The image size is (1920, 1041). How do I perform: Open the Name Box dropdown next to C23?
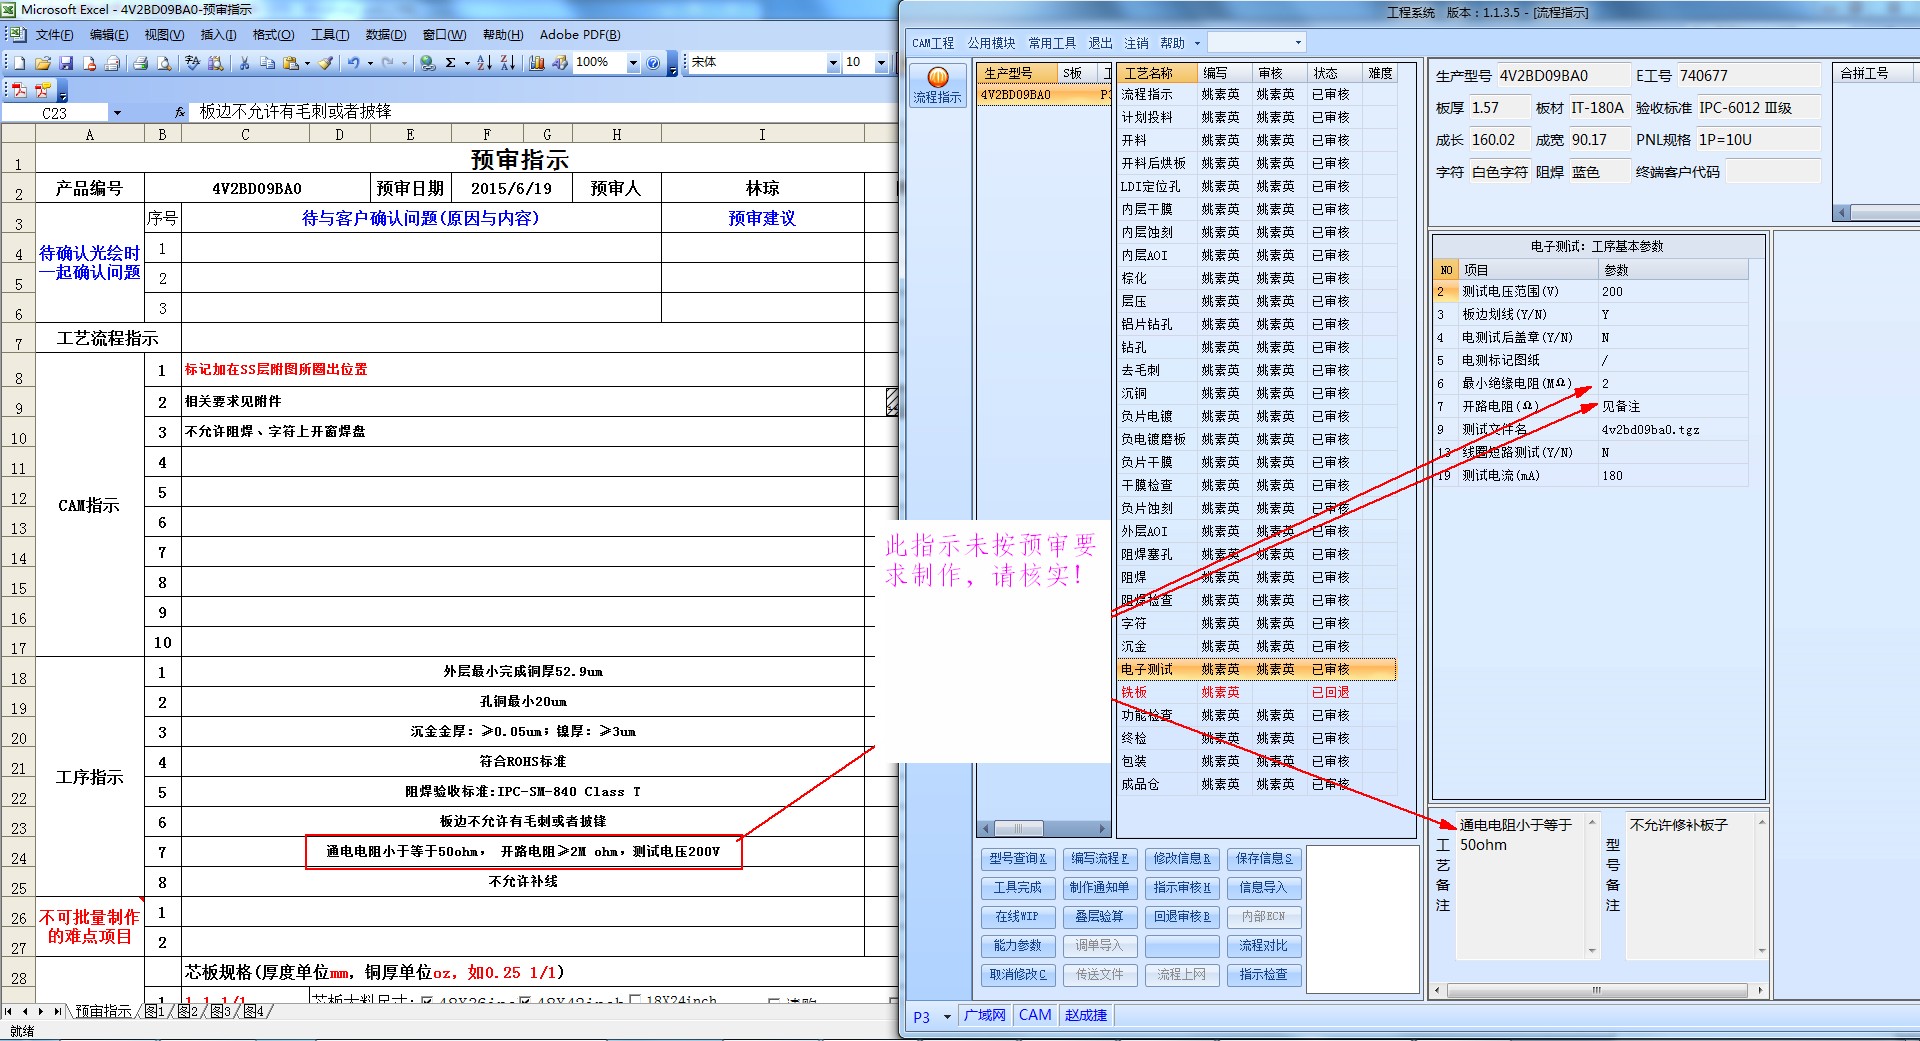click(117, 113)
